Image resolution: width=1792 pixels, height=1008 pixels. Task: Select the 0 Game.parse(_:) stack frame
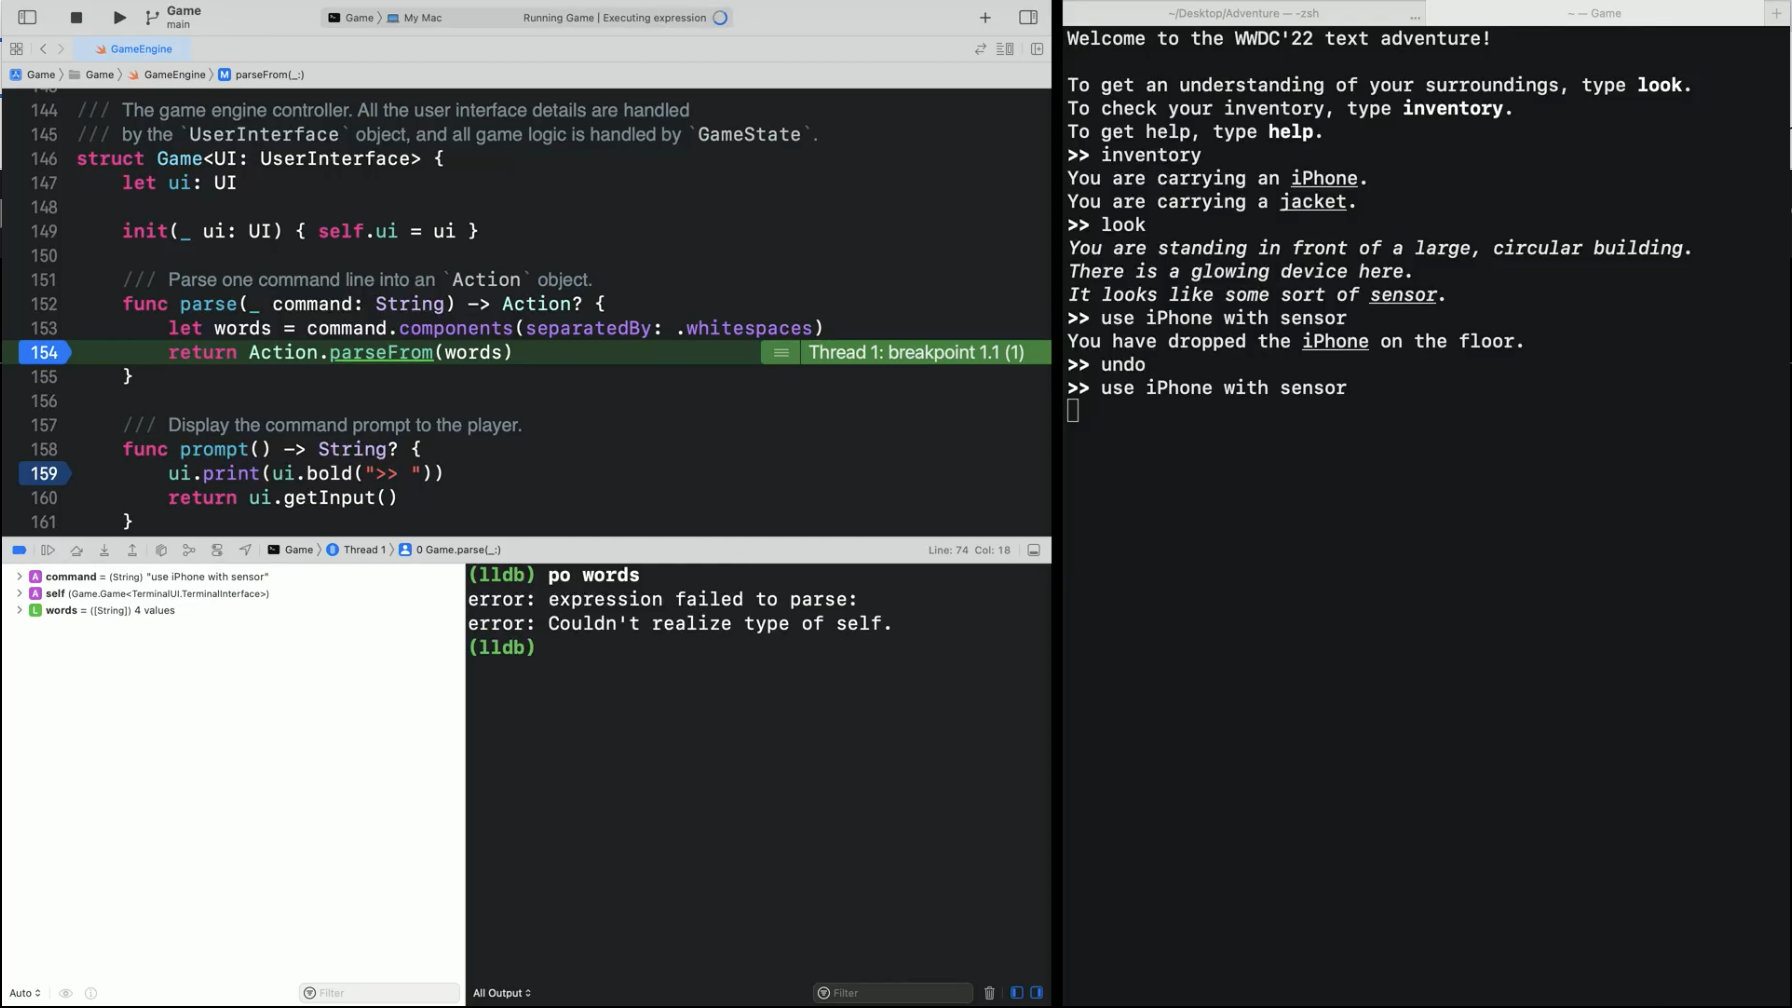pyautogui.click(x=450, y=550)
